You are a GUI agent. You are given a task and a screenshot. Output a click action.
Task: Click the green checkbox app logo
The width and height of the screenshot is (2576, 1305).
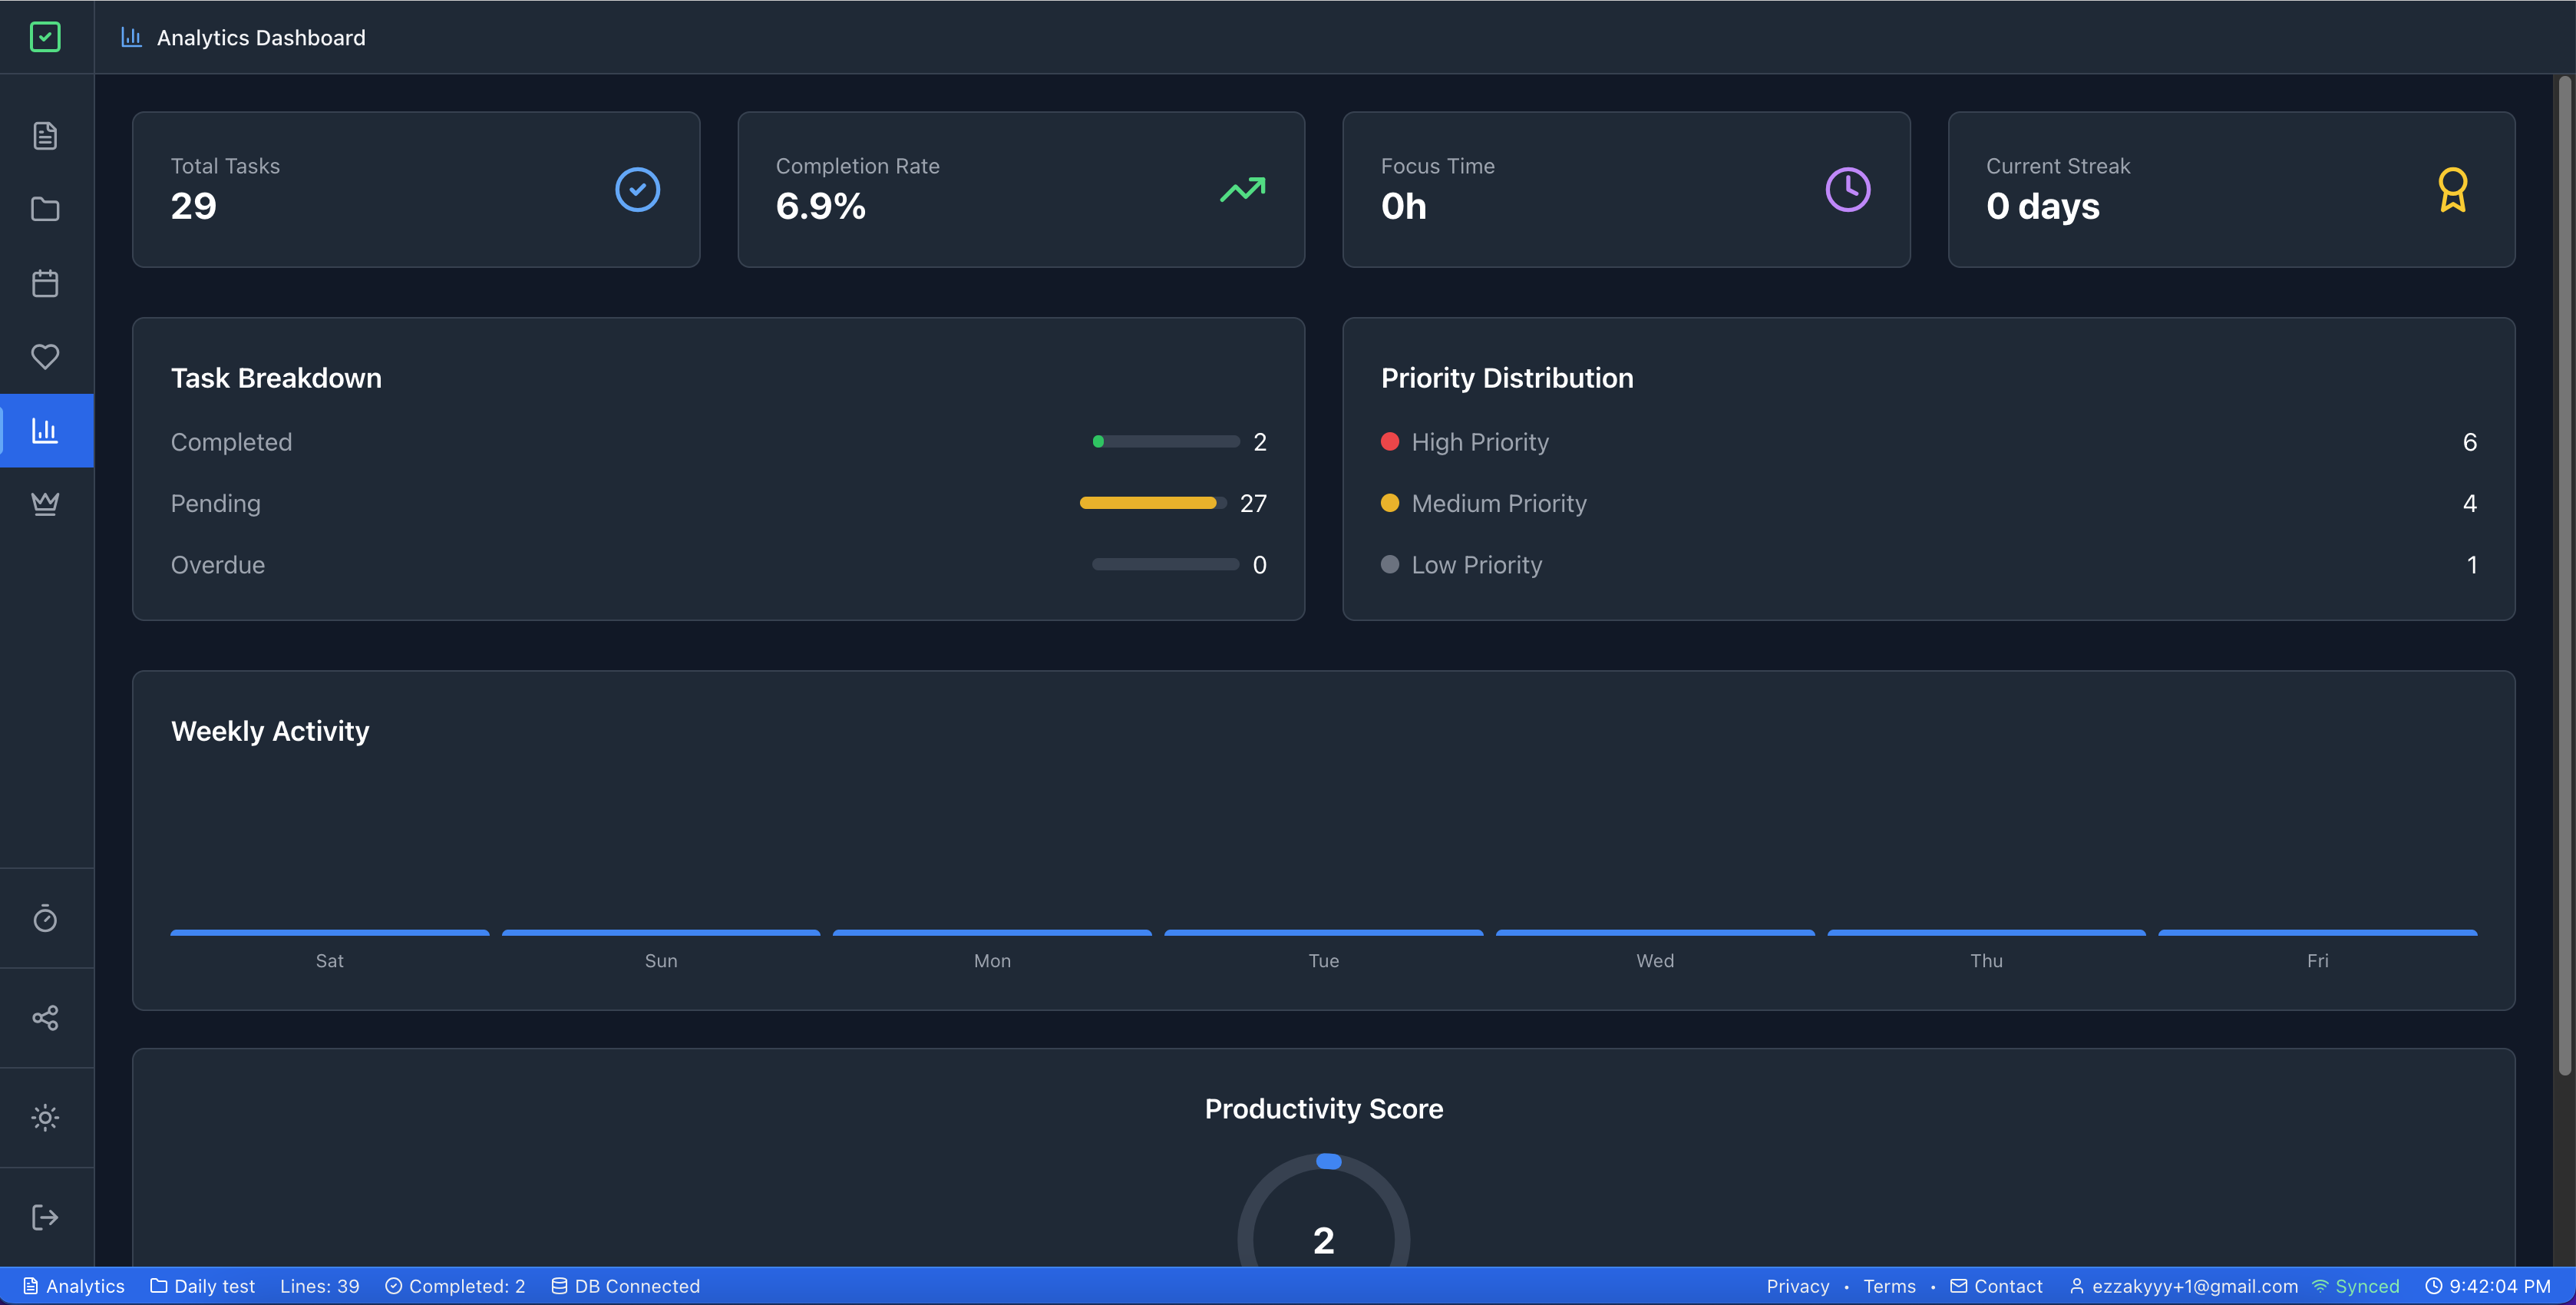click(45, 37)
